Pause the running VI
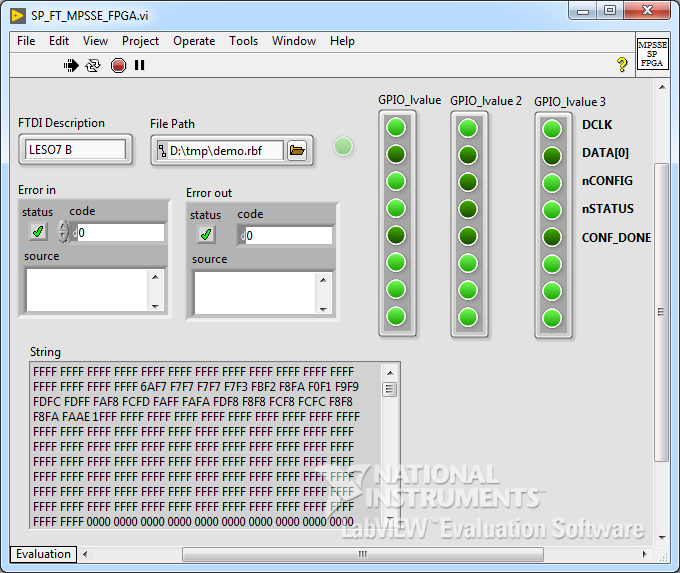The height and width of the screenshot is (573, 680). click(x=139, y=65)
